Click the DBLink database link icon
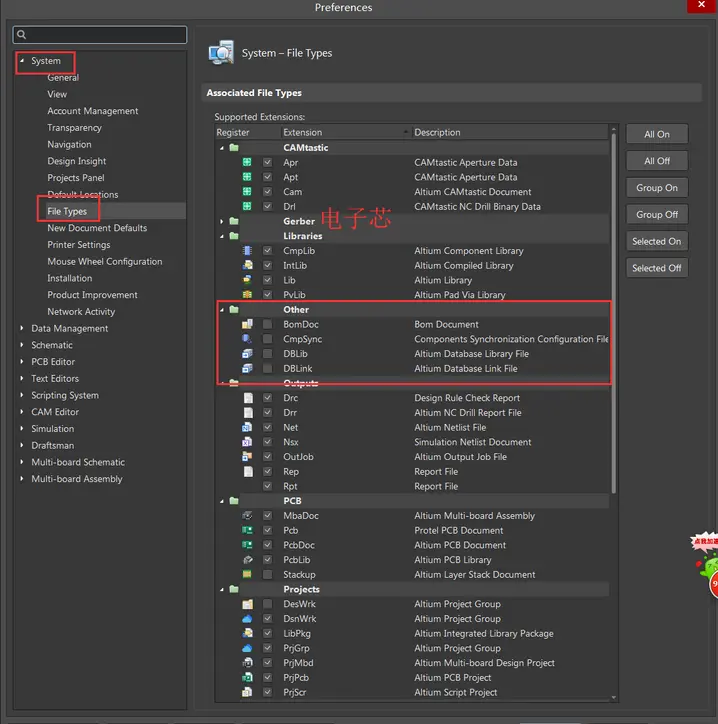This screenshot has height=724, width=718. (x=247, y=368)
